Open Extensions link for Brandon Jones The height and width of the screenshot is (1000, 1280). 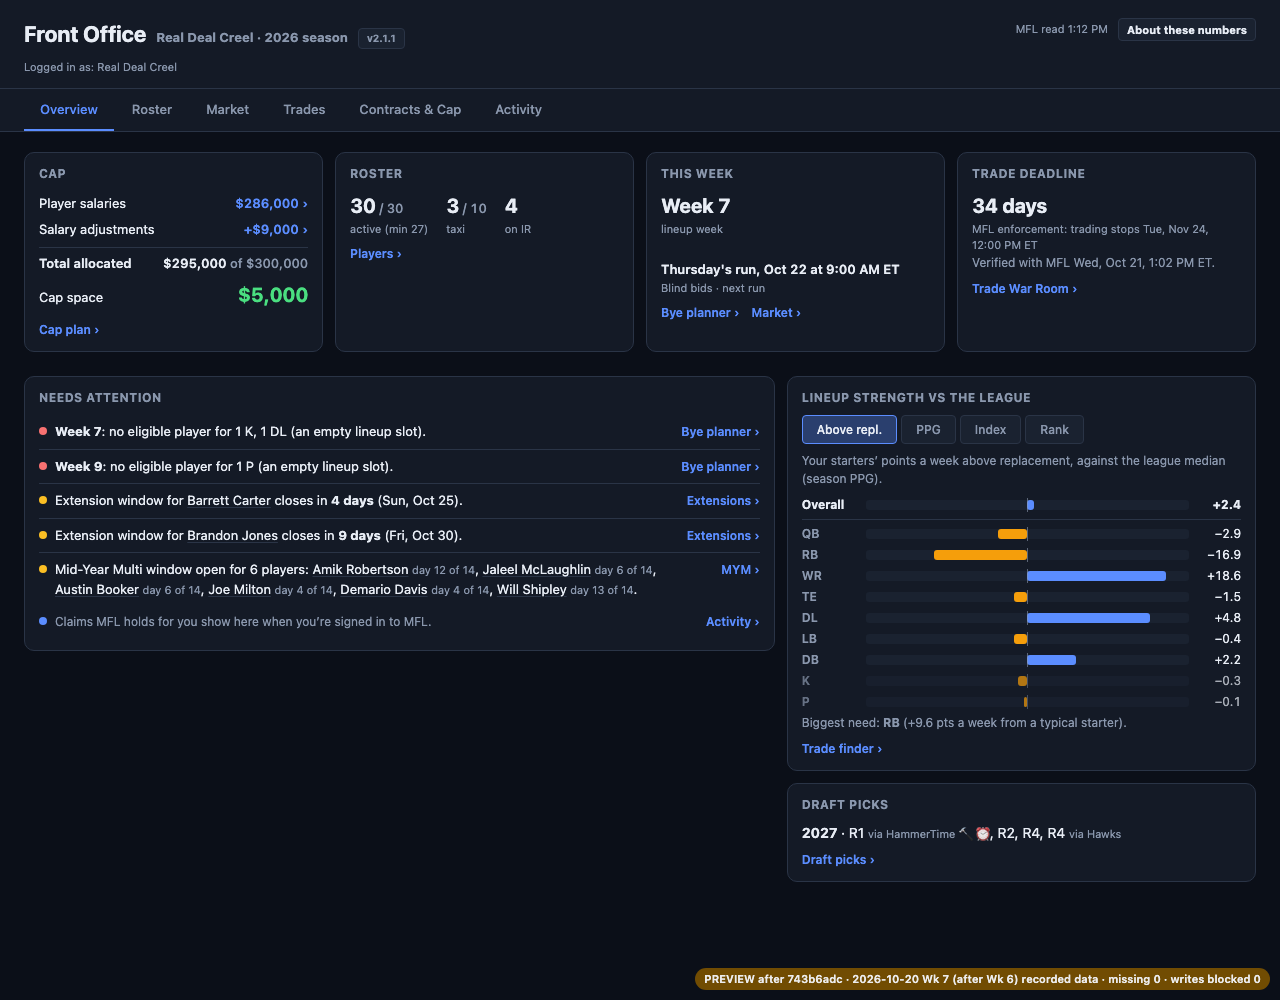click(x=723, y=536)
